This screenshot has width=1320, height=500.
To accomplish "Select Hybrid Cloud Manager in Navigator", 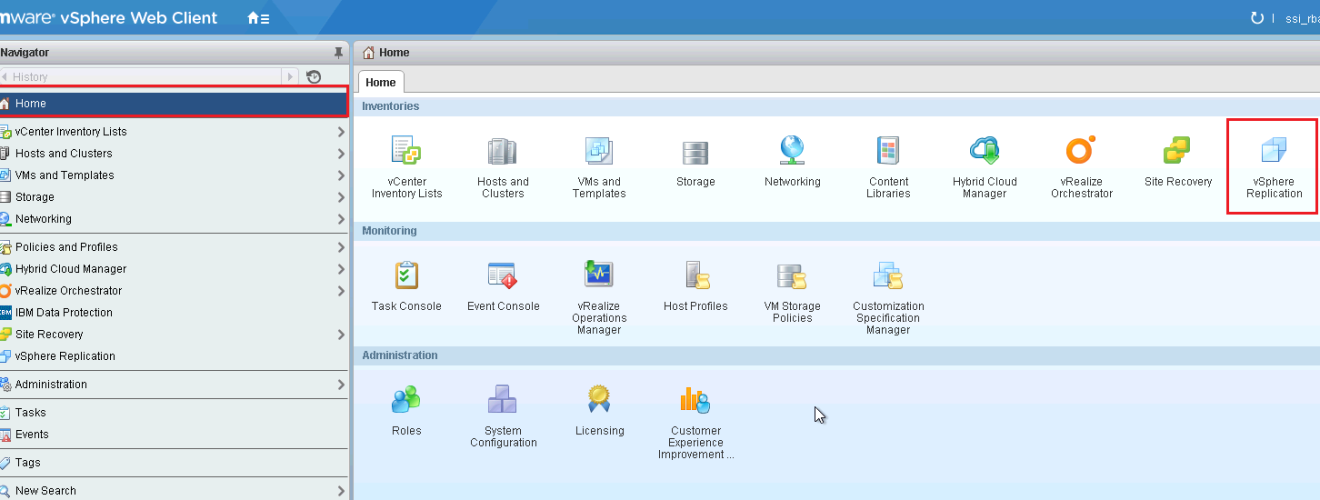I will (x=174, y=269).
